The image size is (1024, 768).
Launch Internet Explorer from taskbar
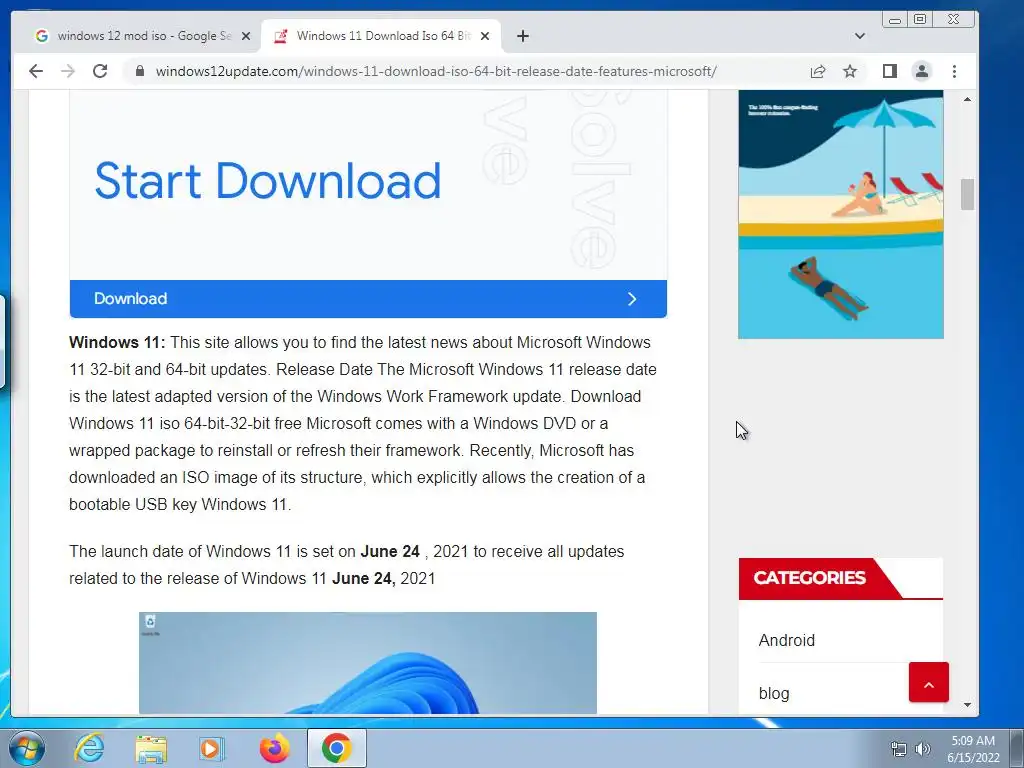click(89, 748)
